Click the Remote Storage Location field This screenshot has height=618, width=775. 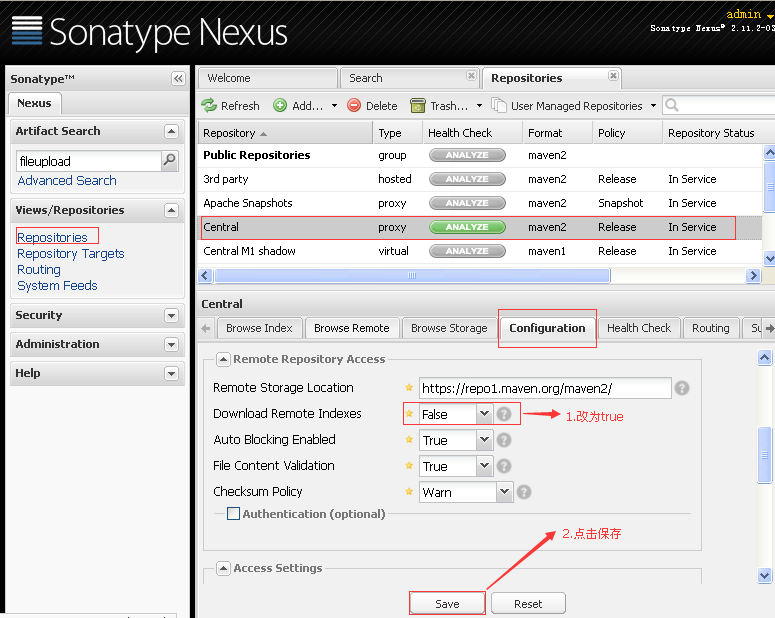[x=545, y=388]
